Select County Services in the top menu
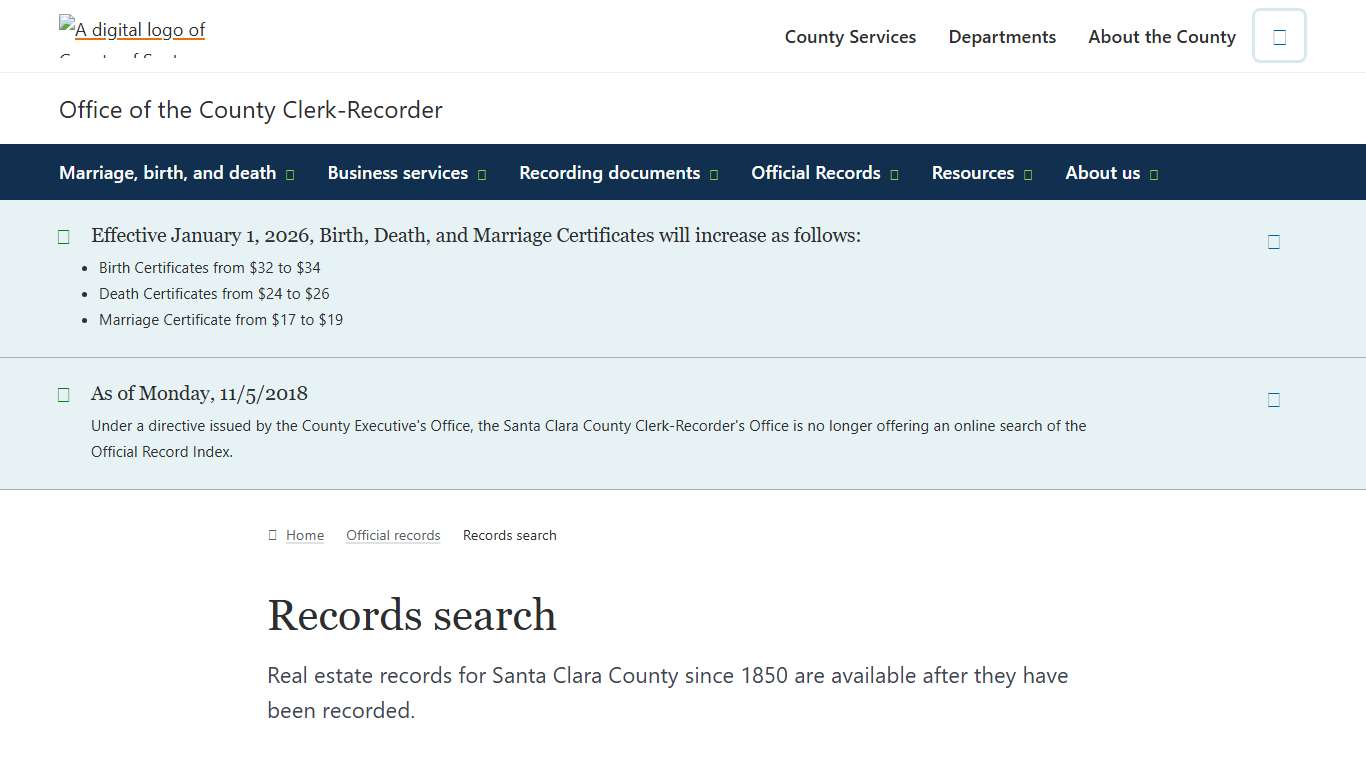Screen dimensions: 1366x768 850,36
